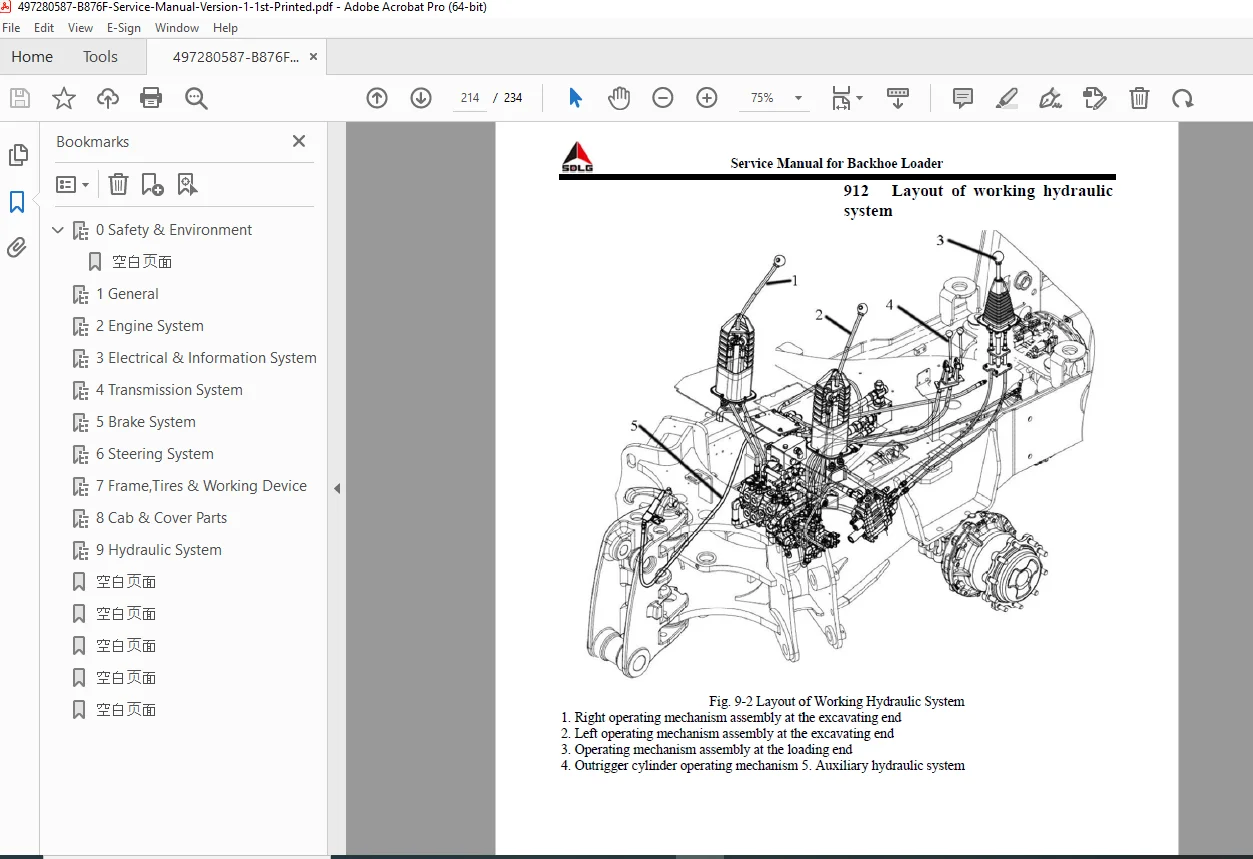Toggle the Page Thumbnails panel
This screenshot has width=1253, height=859.
(x=17, y=155)
